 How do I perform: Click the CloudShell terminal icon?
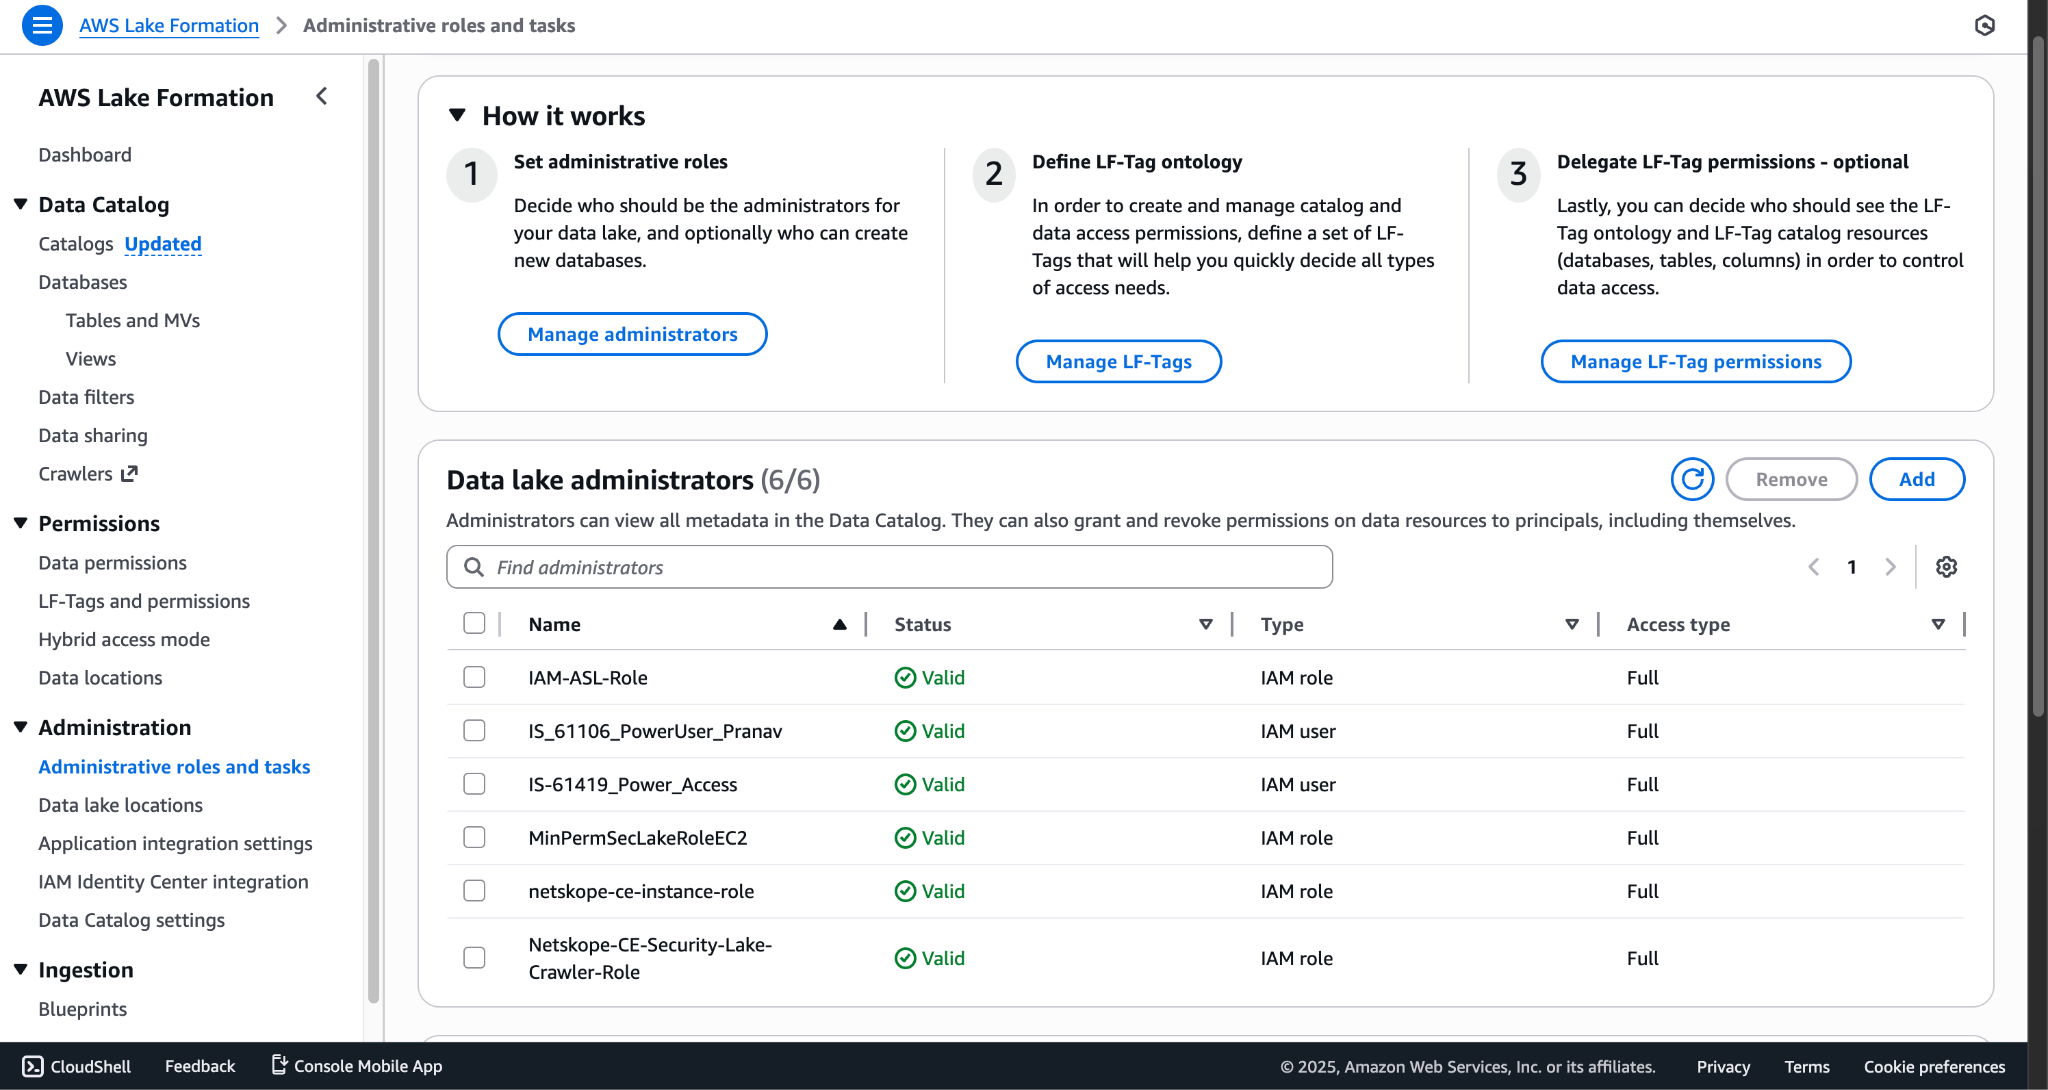33,1066
